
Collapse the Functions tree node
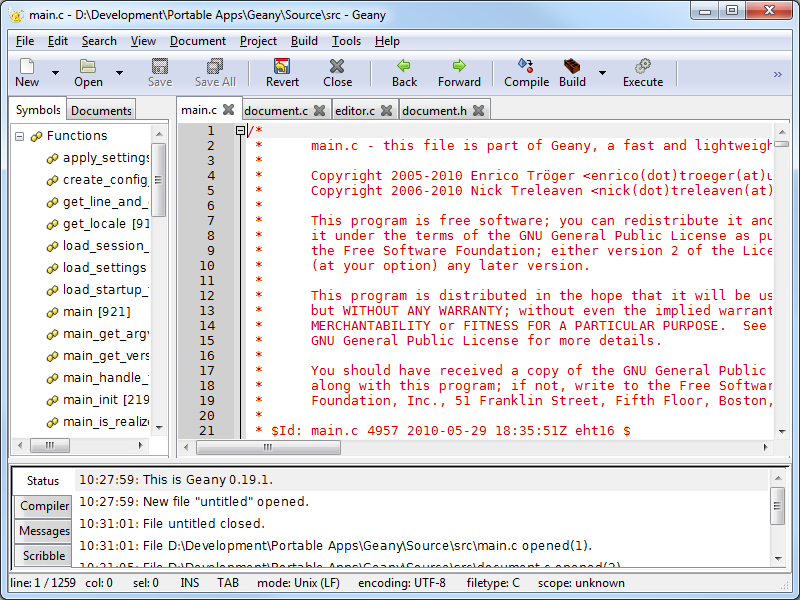click(x=19, y=136)
